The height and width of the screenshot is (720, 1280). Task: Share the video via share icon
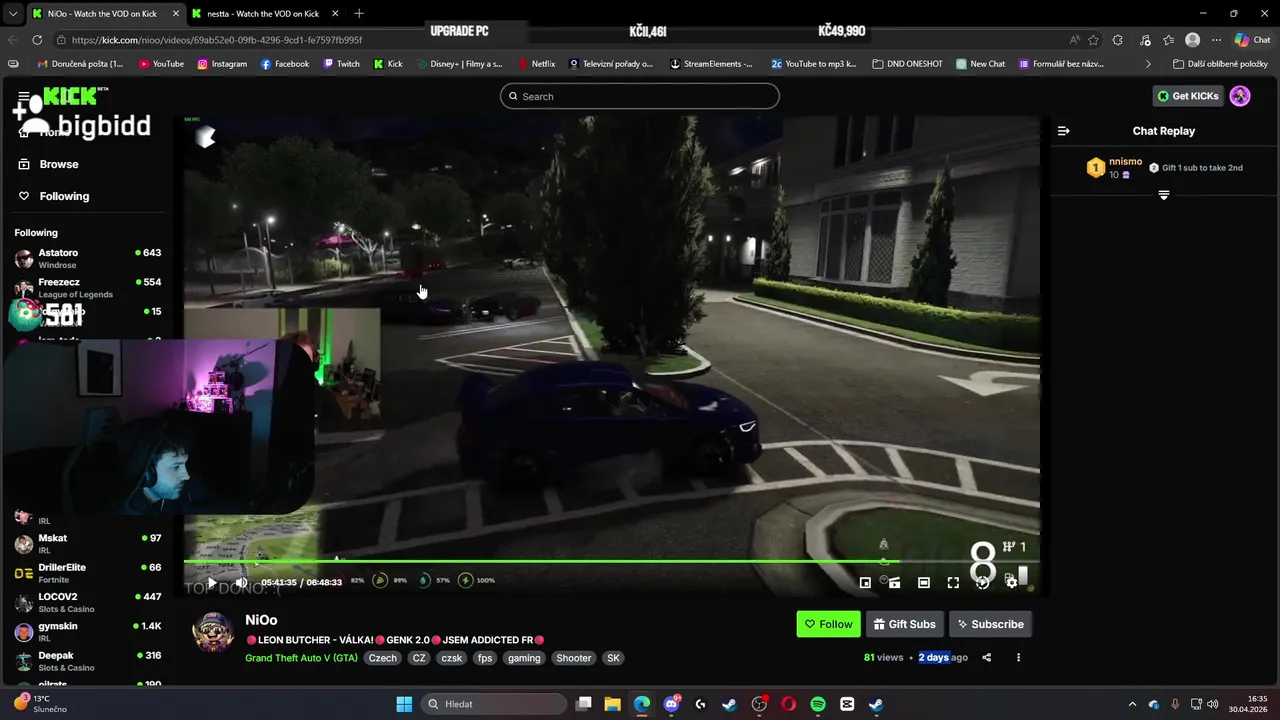tap(987, 657)
